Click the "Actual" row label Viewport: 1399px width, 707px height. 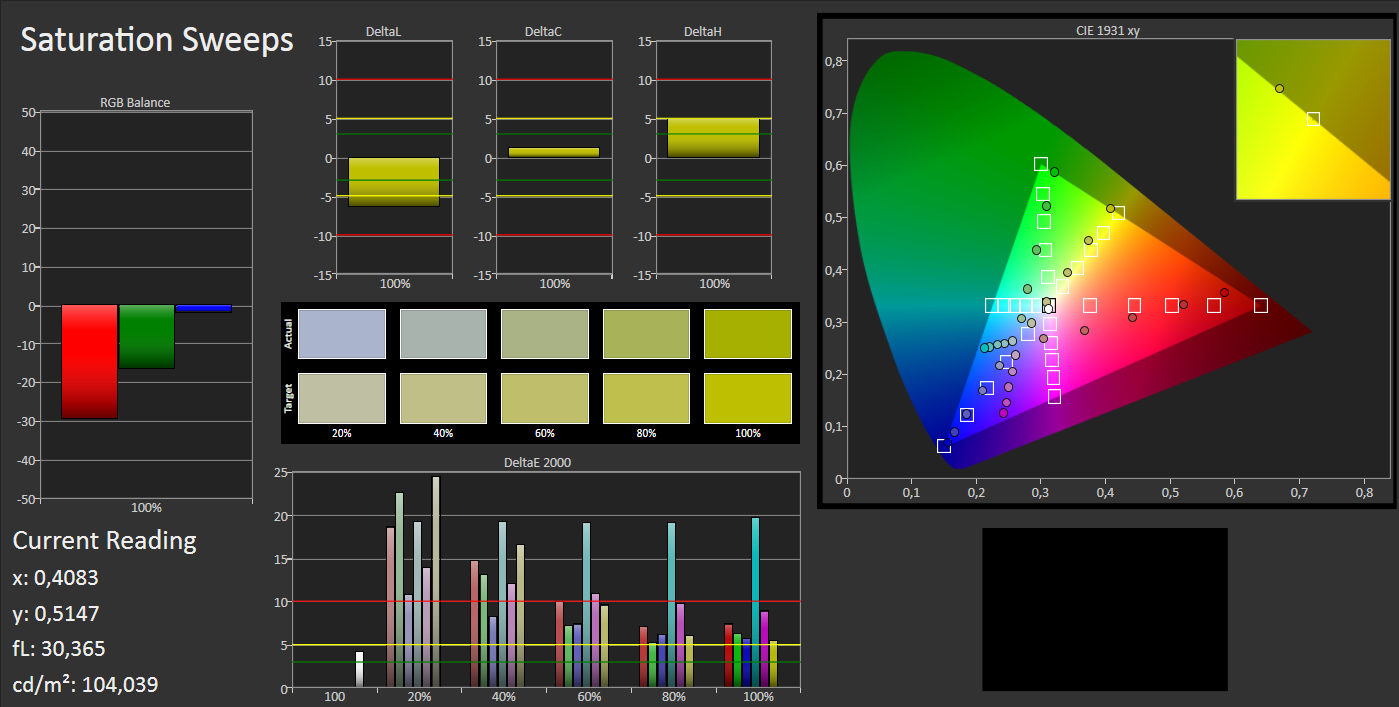(x=290, y=334)
